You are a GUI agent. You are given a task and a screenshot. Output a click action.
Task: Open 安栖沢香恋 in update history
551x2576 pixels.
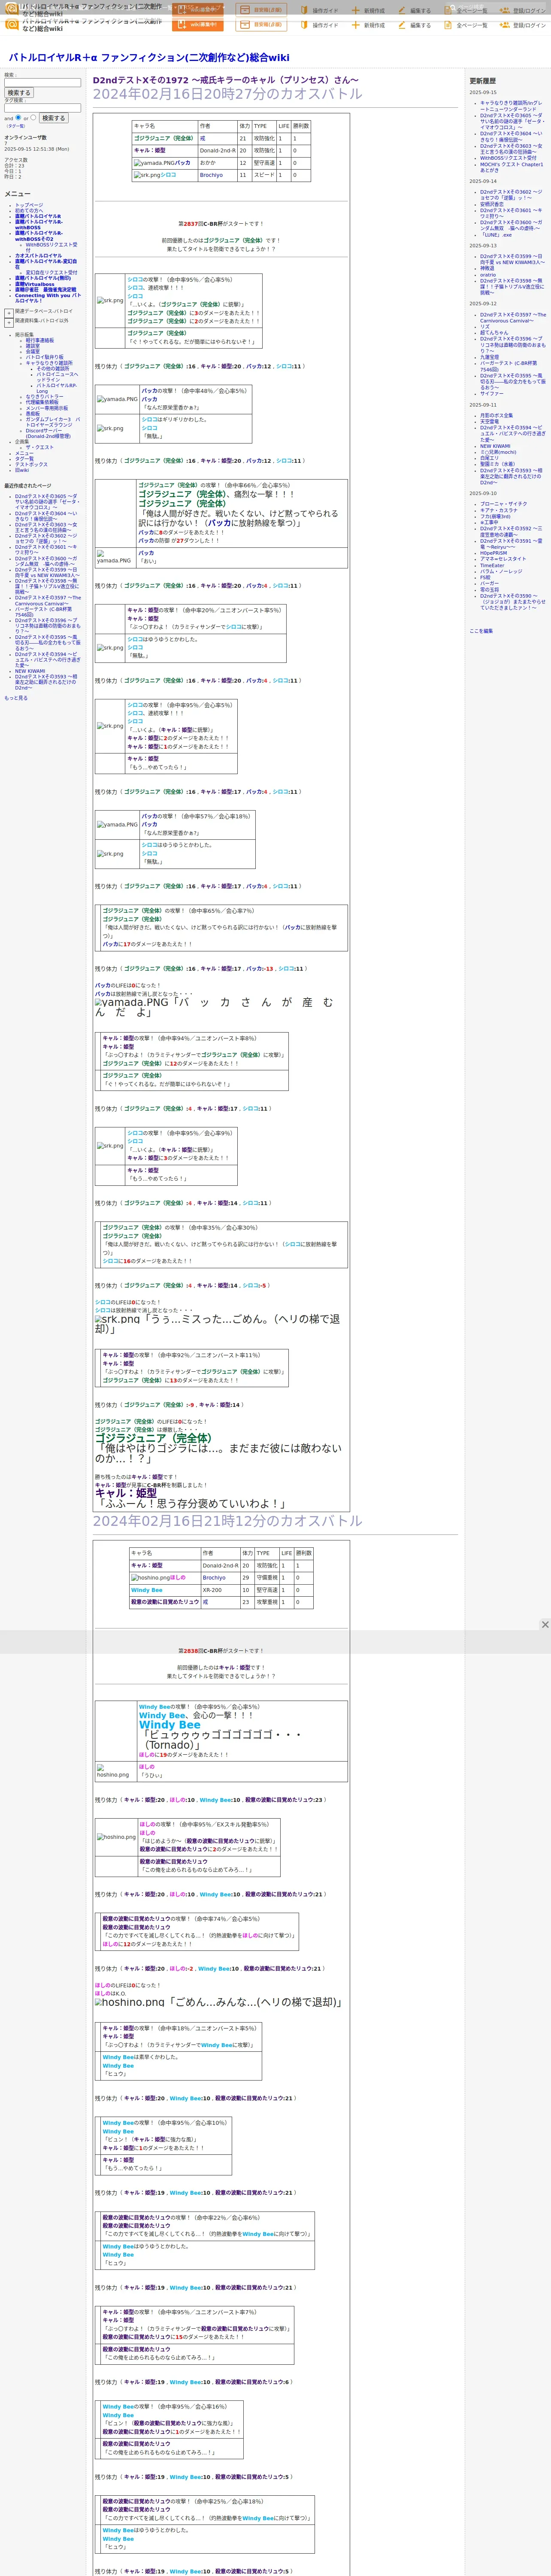[492, 205]
